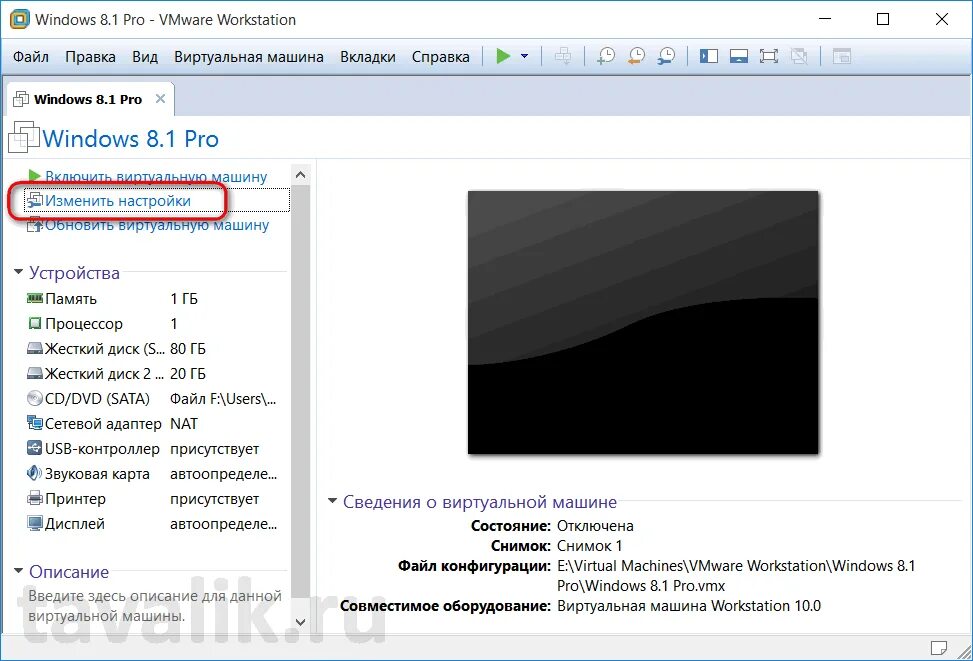This screenshot has width=973, height=661.
Task: Open the Виртуальная машина menu
Action: point(249,56)
